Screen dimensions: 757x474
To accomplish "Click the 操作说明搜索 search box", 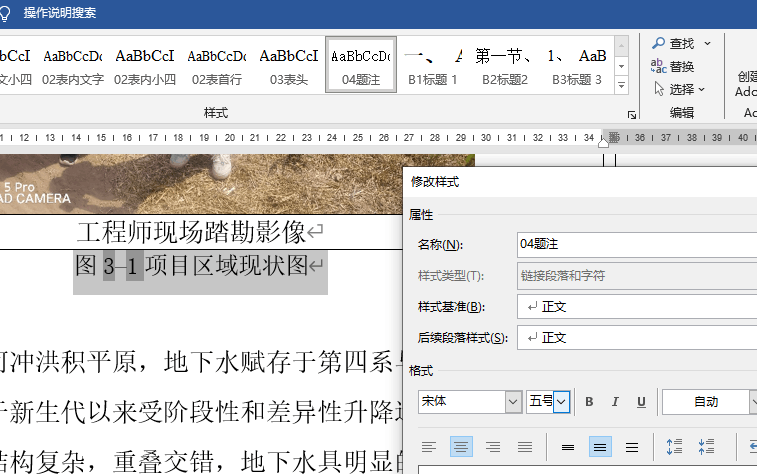I will 60,13.
